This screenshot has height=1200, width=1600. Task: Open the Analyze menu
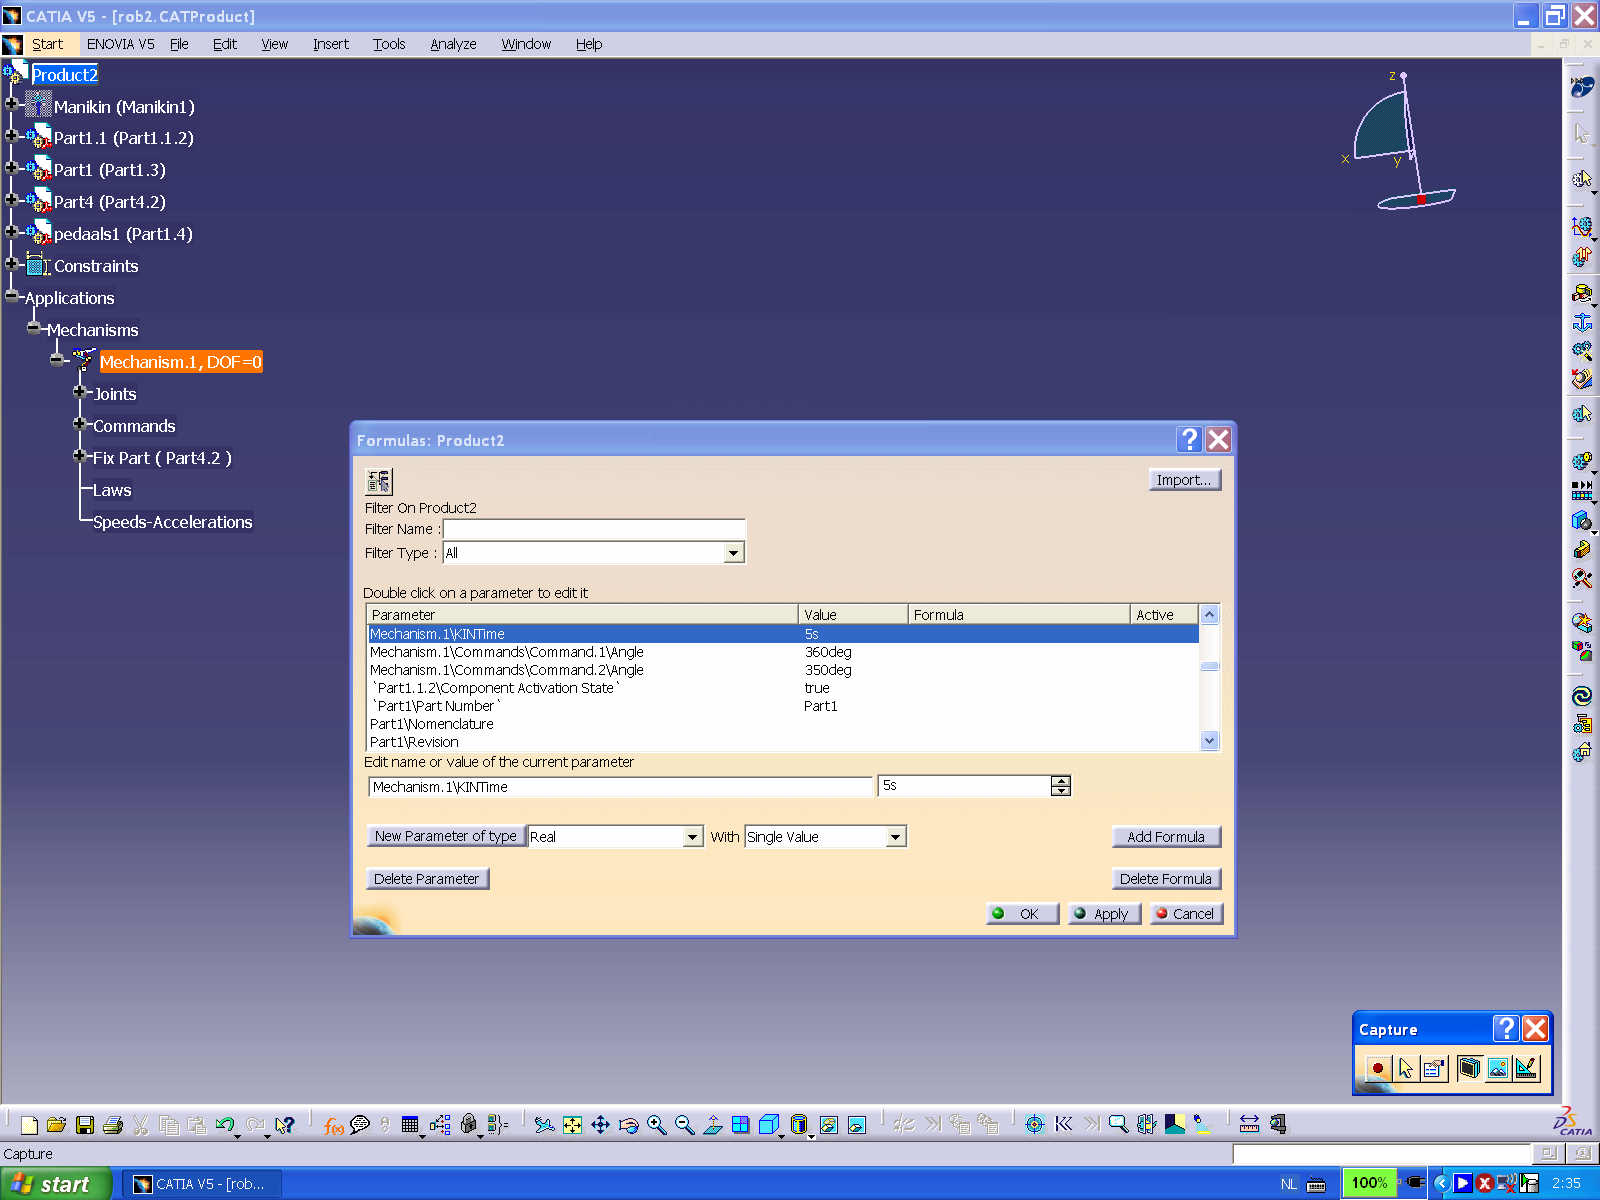click(x=453, y=44)
